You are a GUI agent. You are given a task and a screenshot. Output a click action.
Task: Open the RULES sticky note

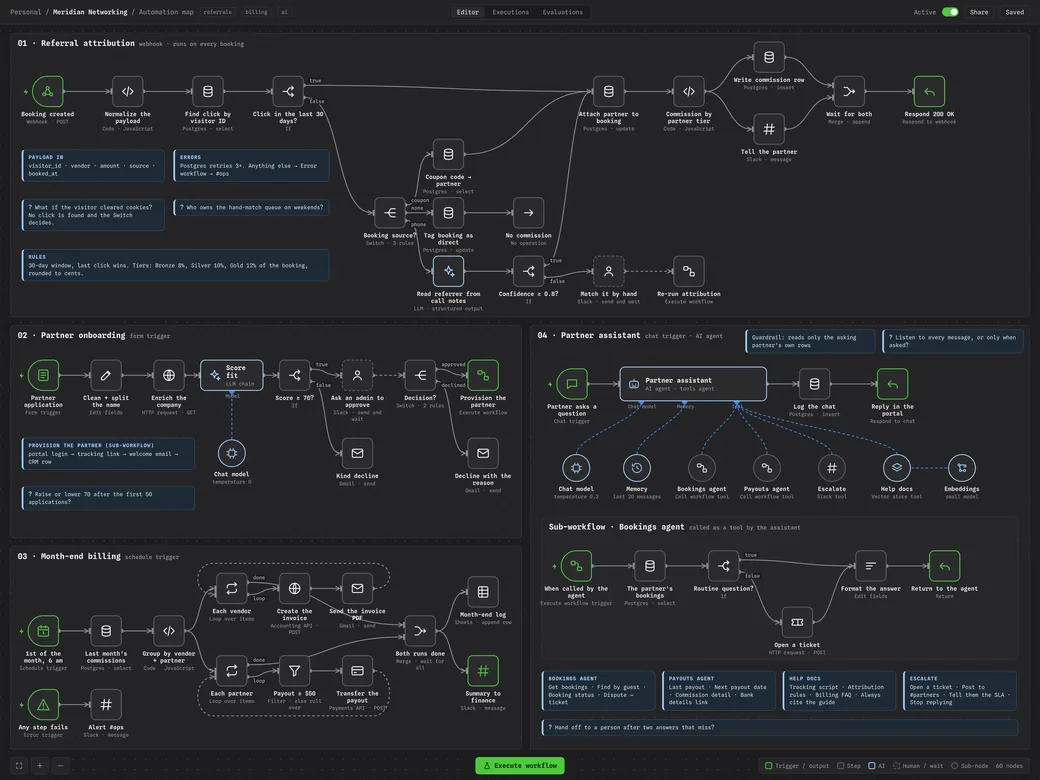click(x=175, y=265)
